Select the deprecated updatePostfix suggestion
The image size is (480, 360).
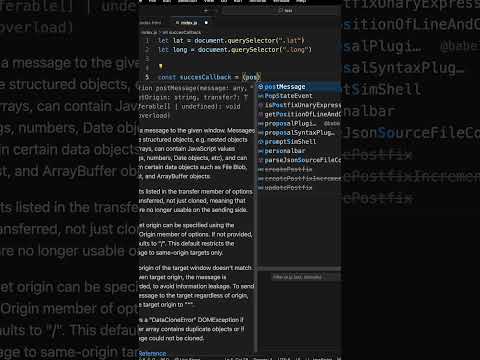tap(299, 188)
